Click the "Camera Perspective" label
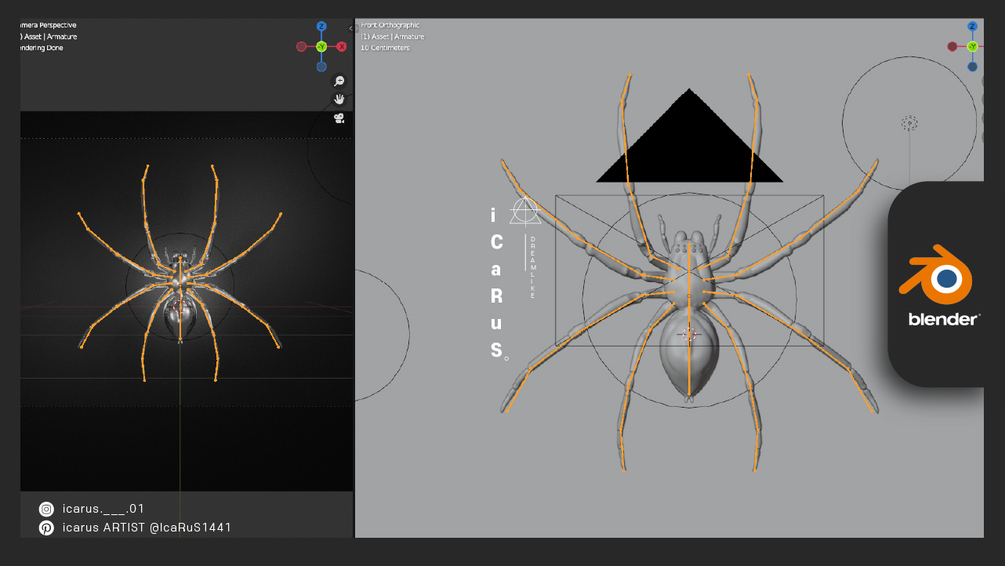This screenshot has width=1005, height=566. point(48,25)
